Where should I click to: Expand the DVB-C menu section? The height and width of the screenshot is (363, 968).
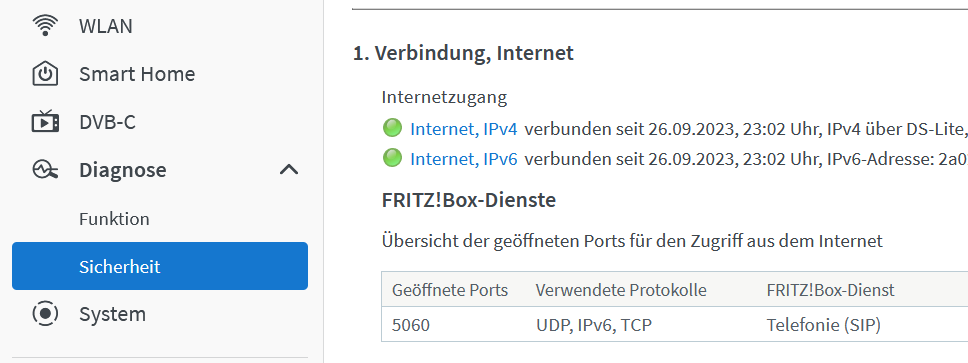160,122
